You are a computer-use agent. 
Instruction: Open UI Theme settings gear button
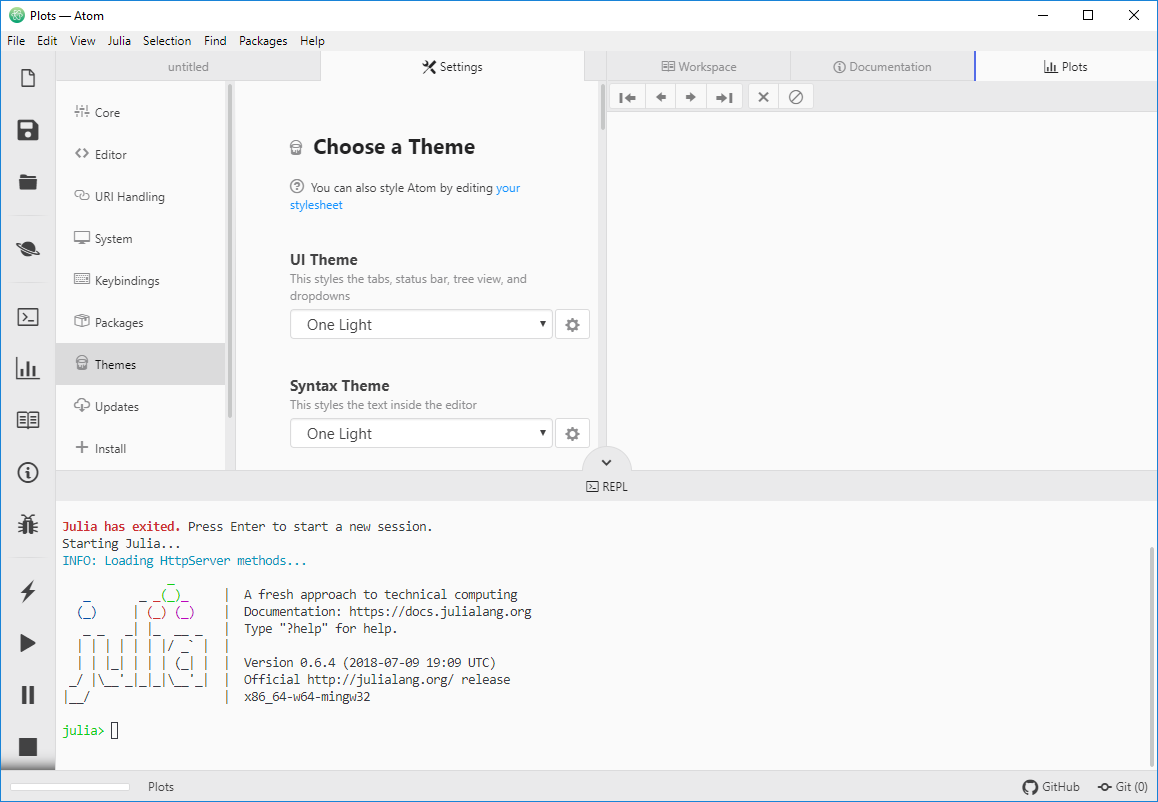(x=572, y=325)
